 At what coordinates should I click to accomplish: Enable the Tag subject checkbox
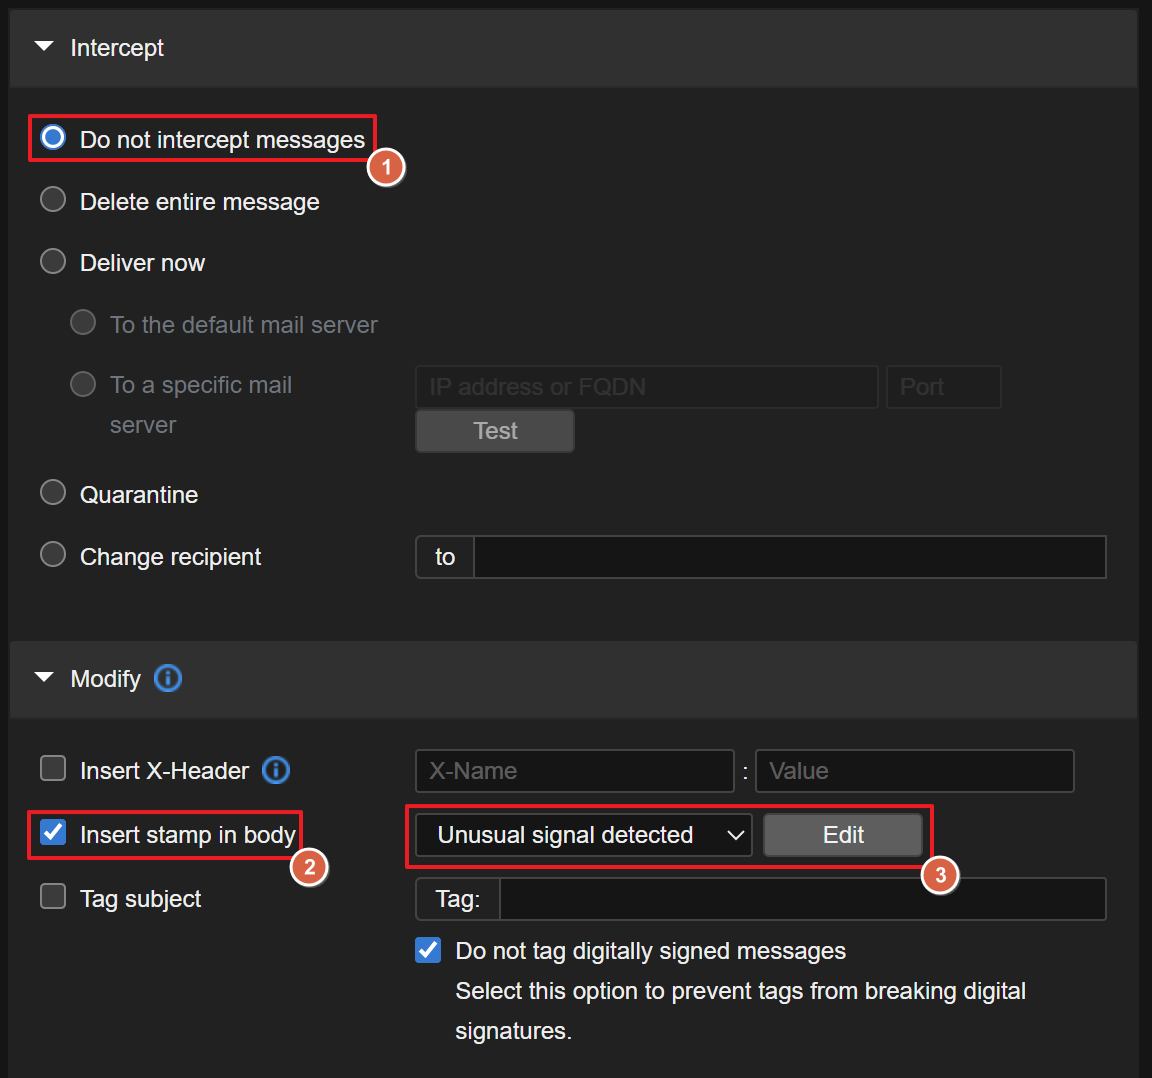pyautogui.click(x=53, y=897)
